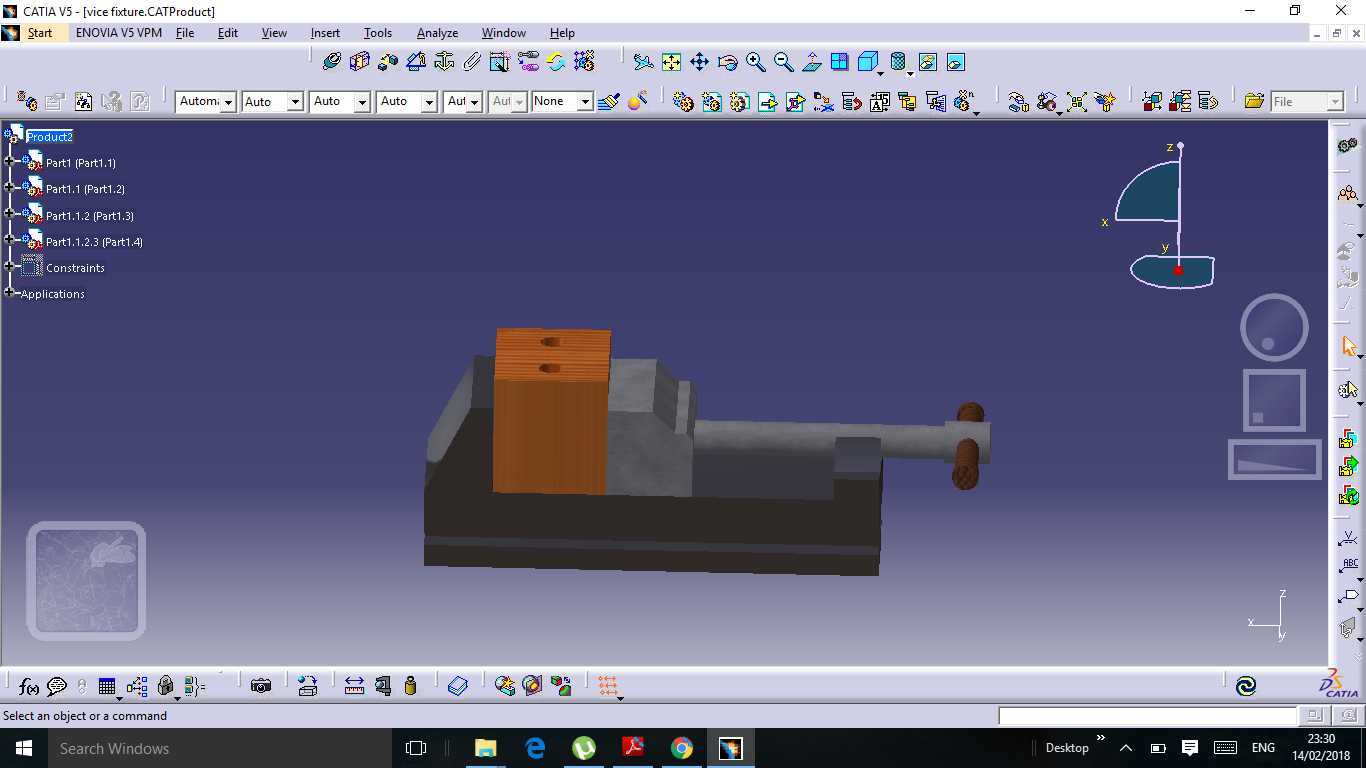The height and width of the screenshot is (768, 1366).
Task: Expand the Part1.1 (Part1.2) tree node
Action: 10,188
